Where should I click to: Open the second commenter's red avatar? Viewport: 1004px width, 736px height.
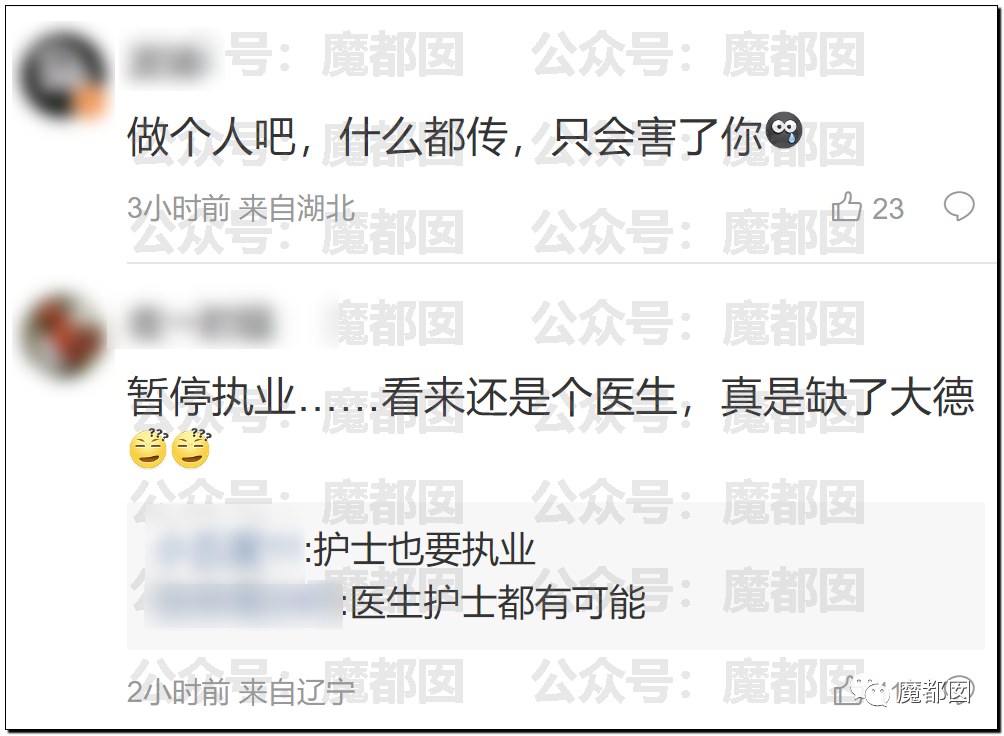(62, 335)
